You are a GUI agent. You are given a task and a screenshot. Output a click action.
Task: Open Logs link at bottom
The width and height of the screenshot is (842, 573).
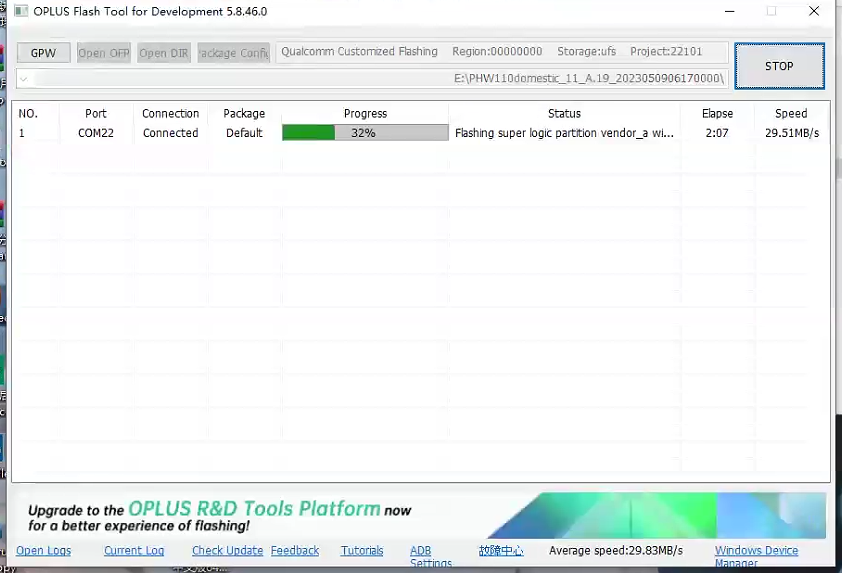tap(43, 550)
